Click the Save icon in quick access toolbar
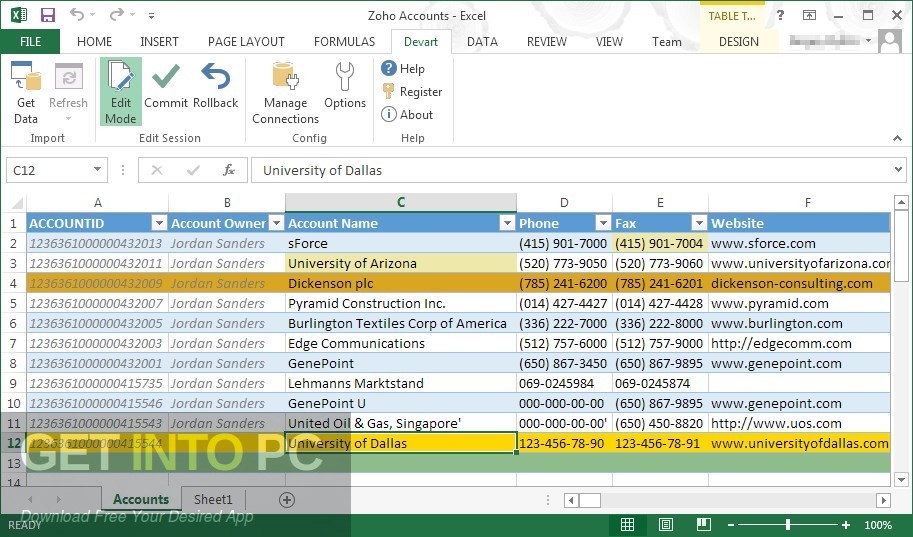This screenshot has width=913, height=537. (x=48, y=15)
